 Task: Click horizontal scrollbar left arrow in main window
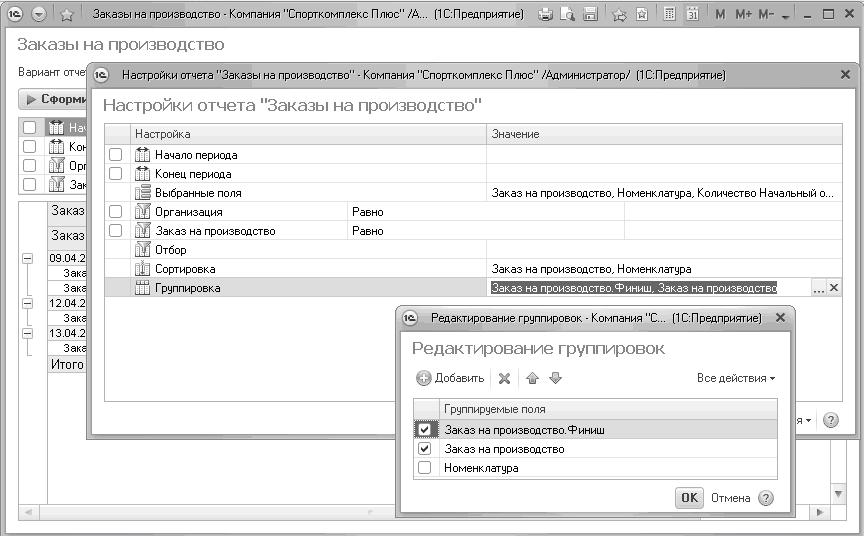tap(28, 512)
